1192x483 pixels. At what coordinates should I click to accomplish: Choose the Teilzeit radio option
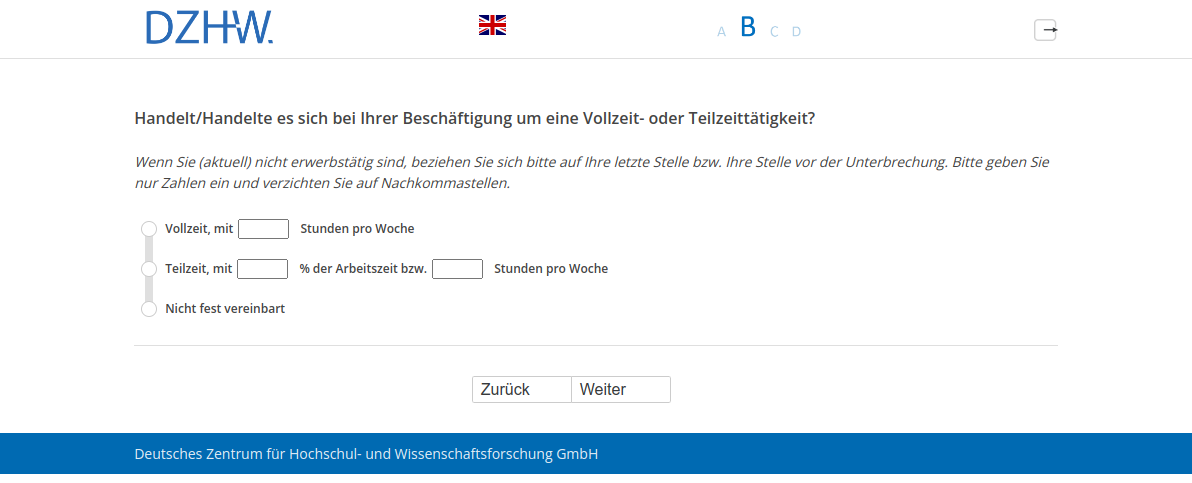149,269
